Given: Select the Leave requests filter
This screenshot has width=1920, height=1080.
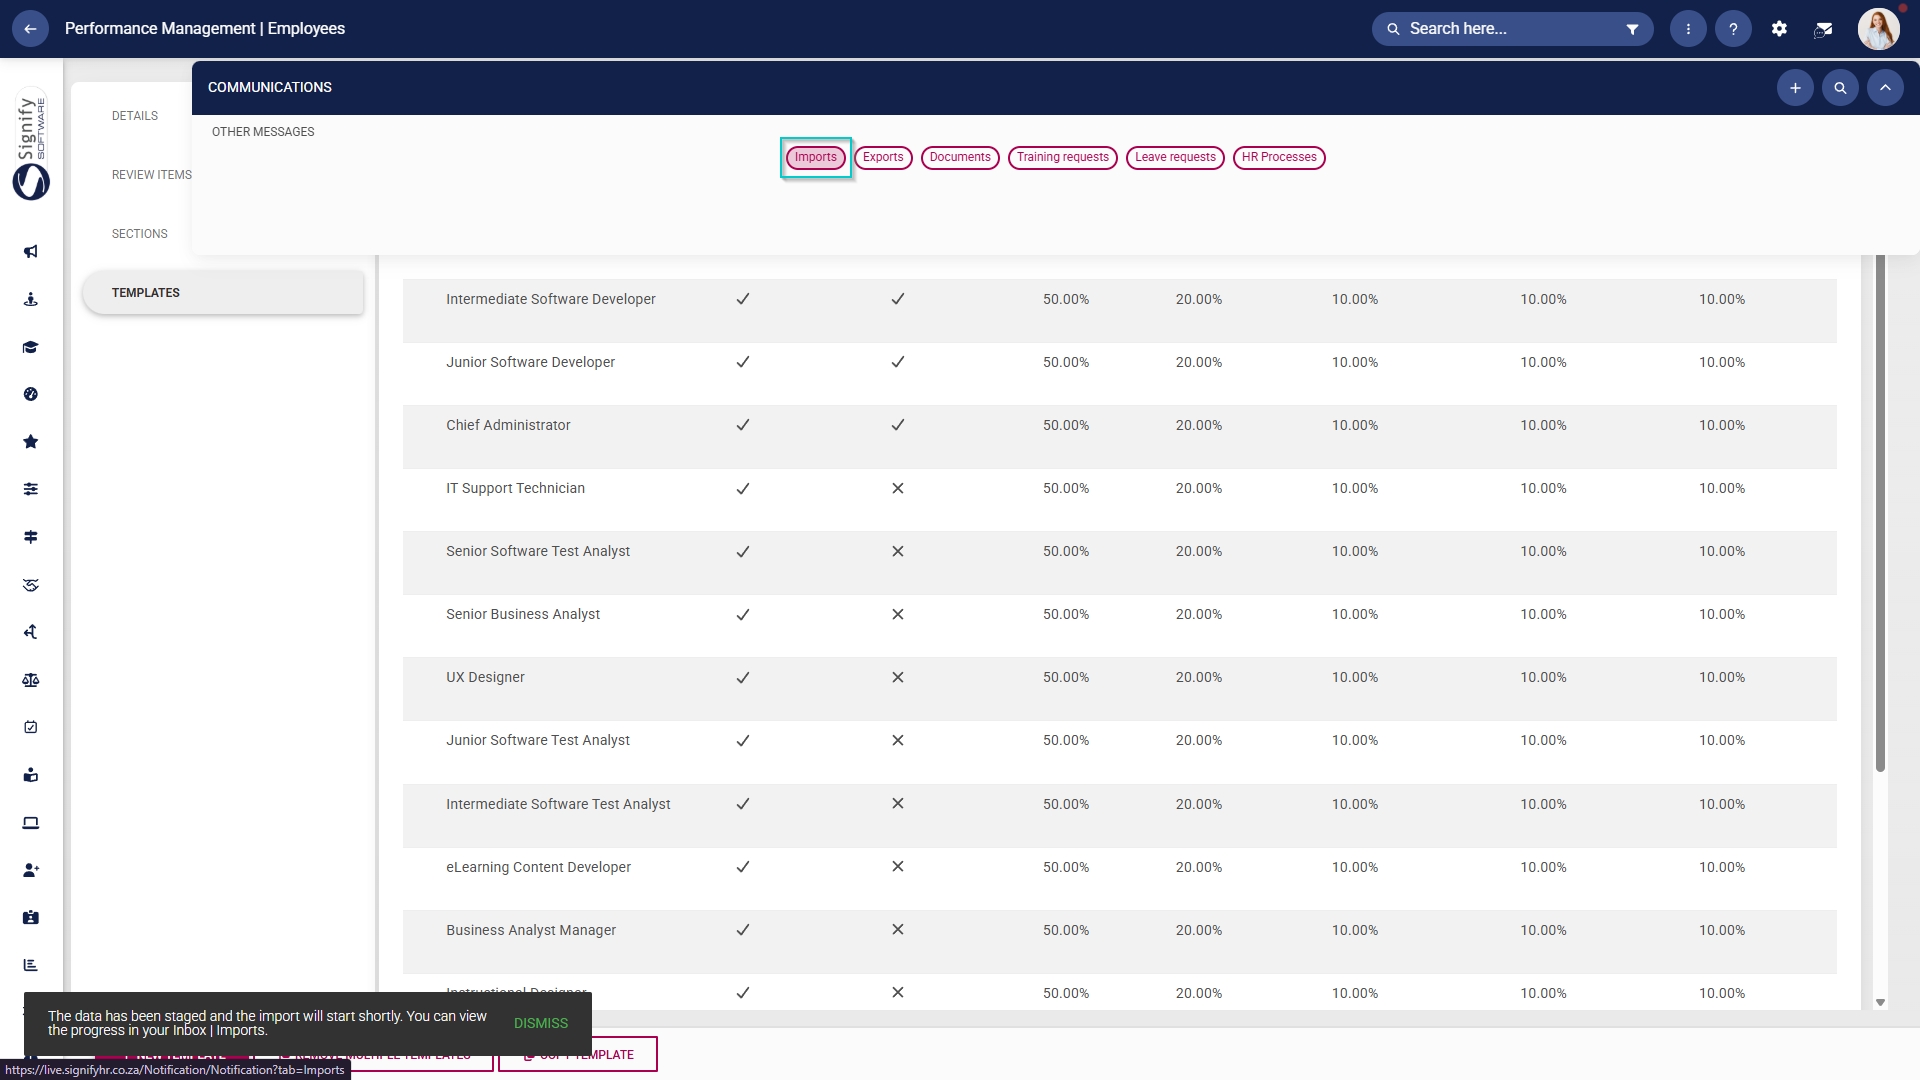Looking at the screenshot, I should 1175,157.
